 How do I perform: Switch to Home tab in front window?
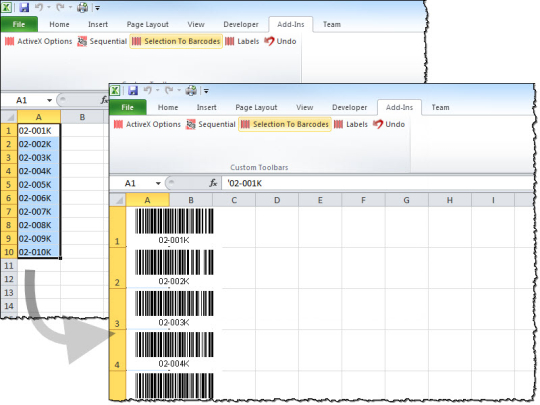tap(168, 107)
